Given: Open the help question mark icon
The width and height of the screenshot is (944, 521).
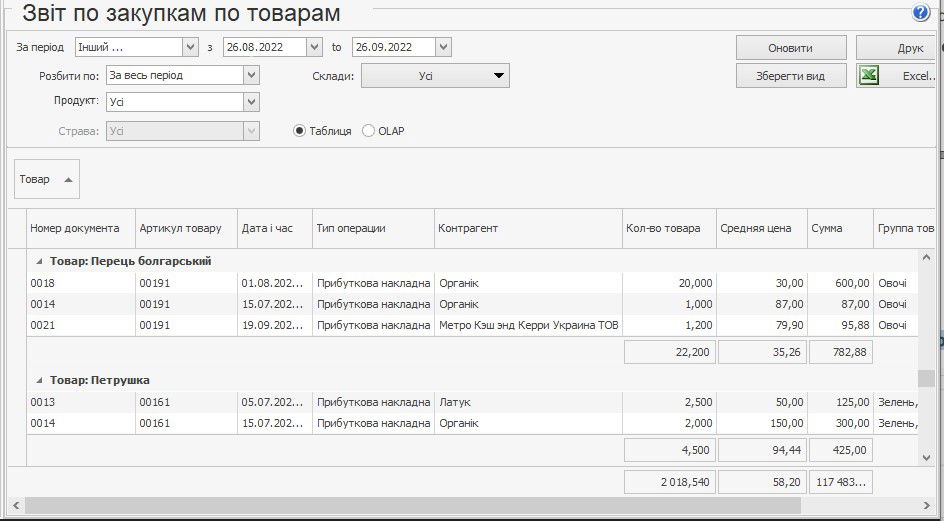Looking at the screenshot, I should (x=921, y=13).
